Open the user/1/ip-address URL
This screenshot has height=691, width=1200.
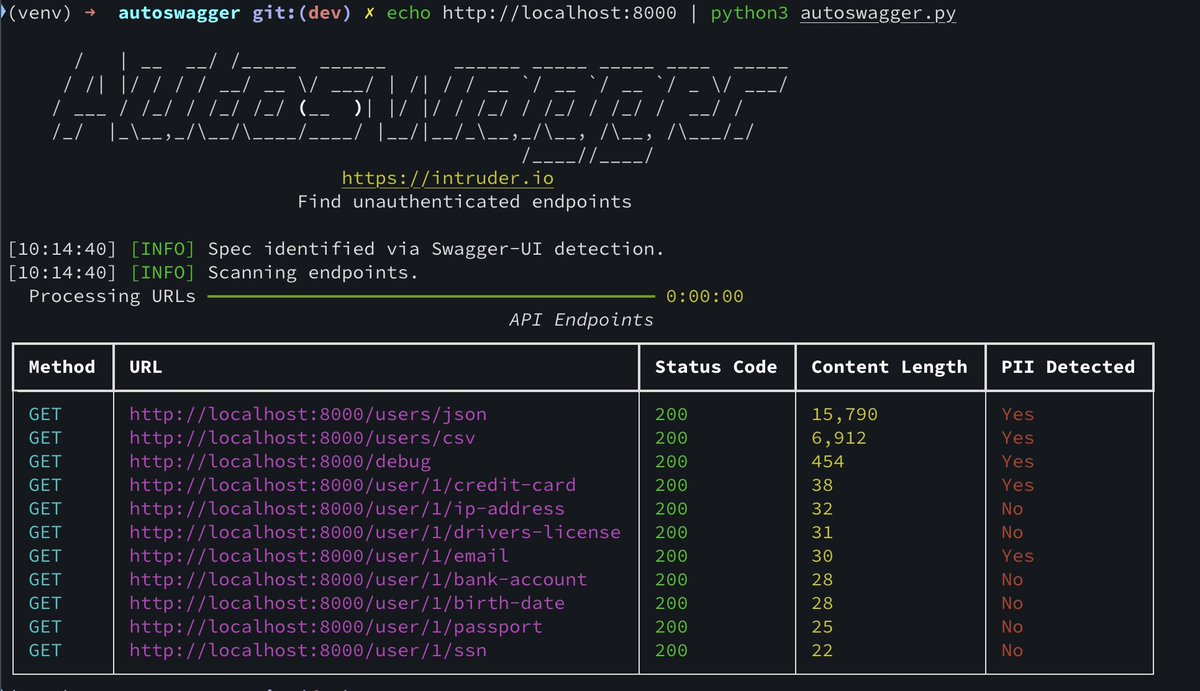click(x=346, y=509)
